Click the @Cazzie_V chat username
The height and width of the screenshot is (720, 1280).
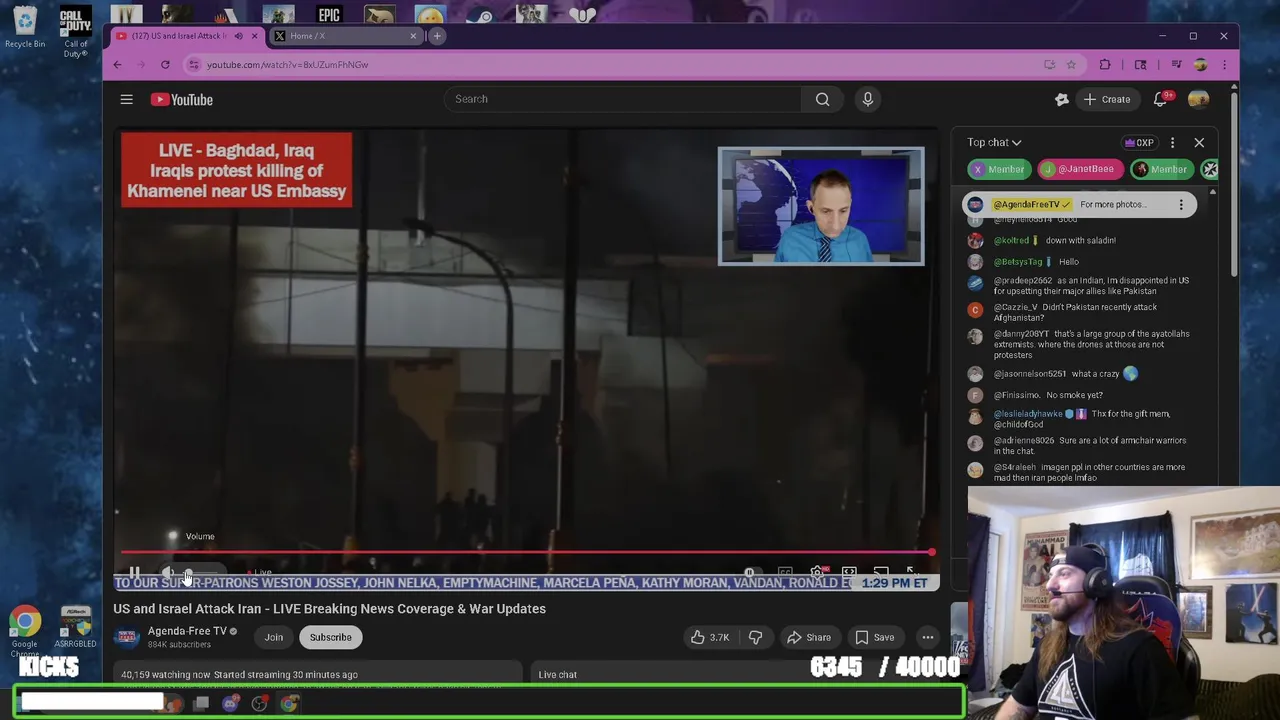click(x=1014, y=307)
